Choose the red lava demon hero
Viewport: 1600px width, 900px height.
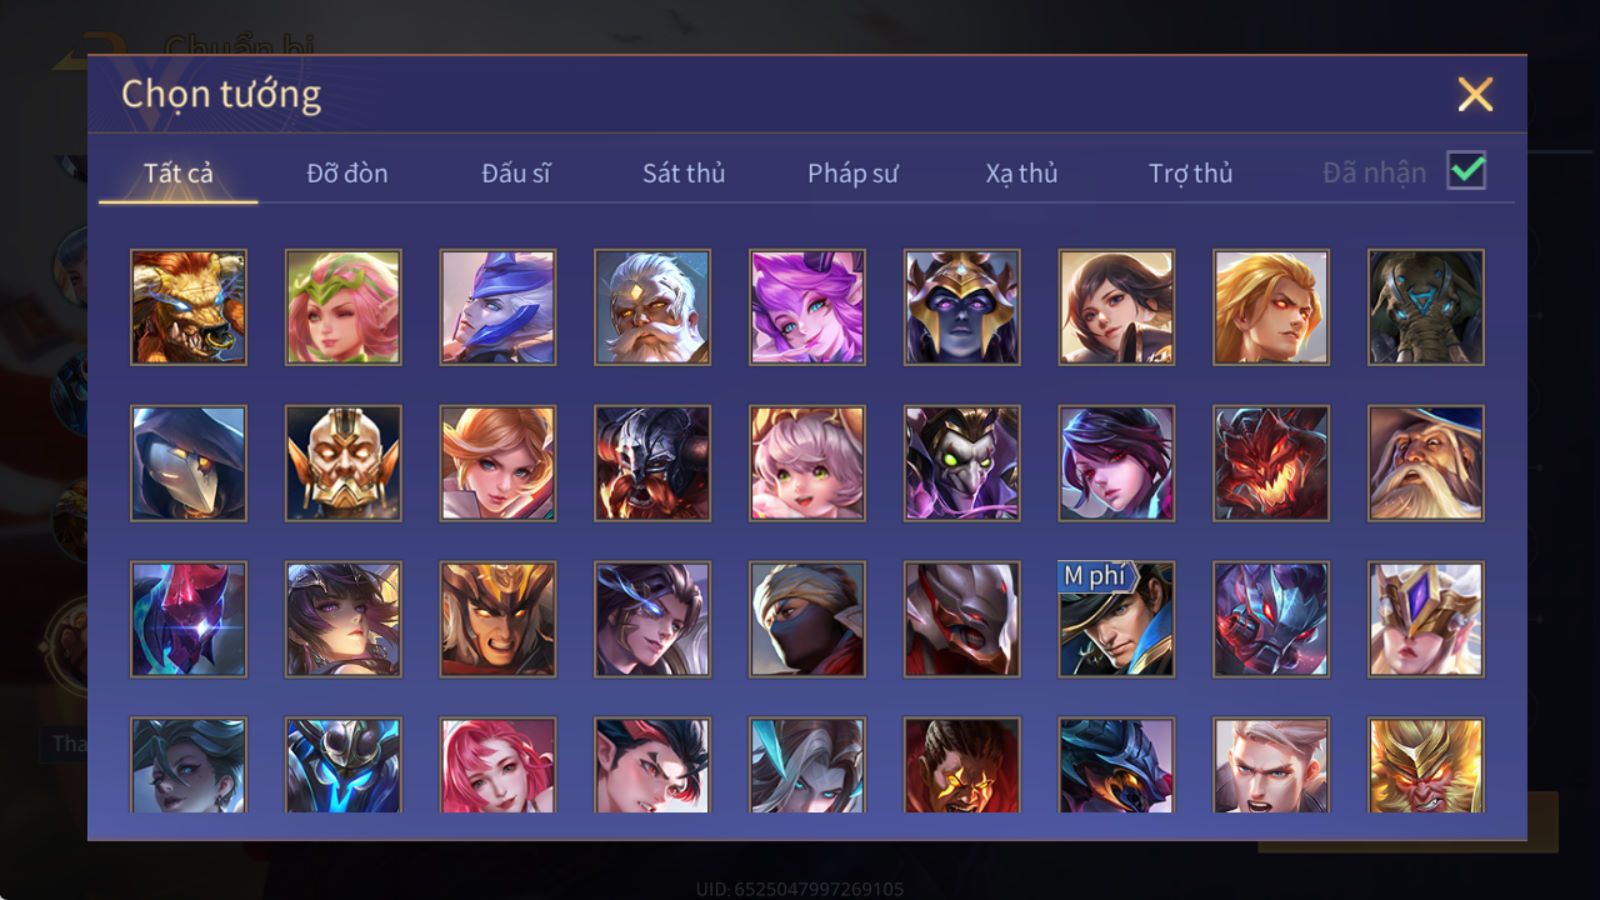pos(1271,463)
